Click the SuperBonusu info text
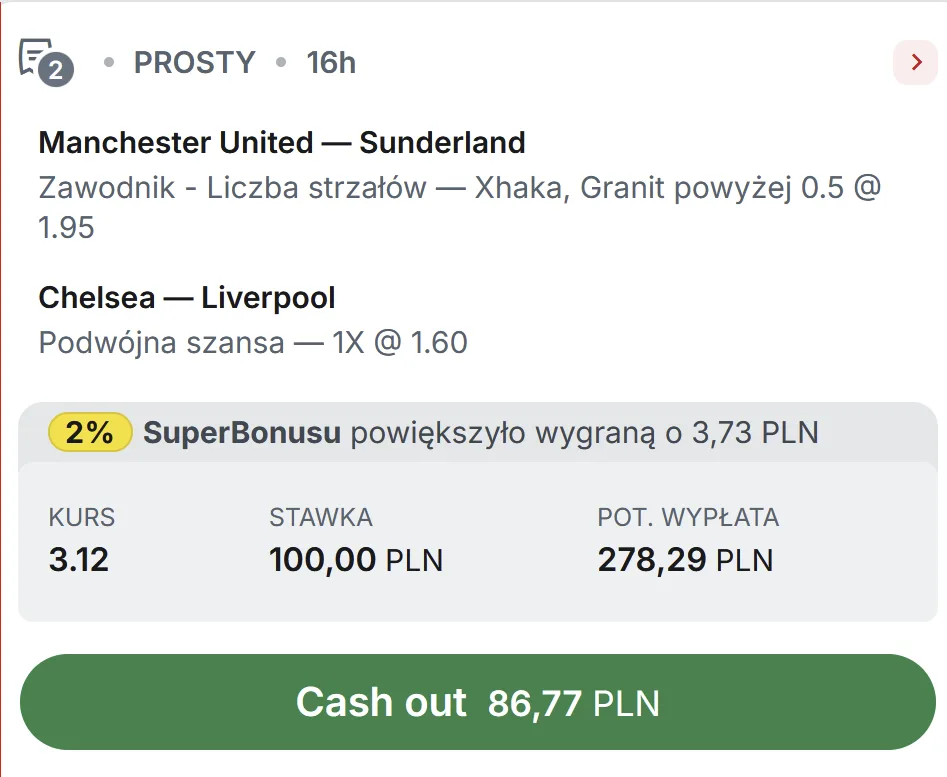This screenshot has width=947, height=777. pyautogui.click(x=242, y=433)
